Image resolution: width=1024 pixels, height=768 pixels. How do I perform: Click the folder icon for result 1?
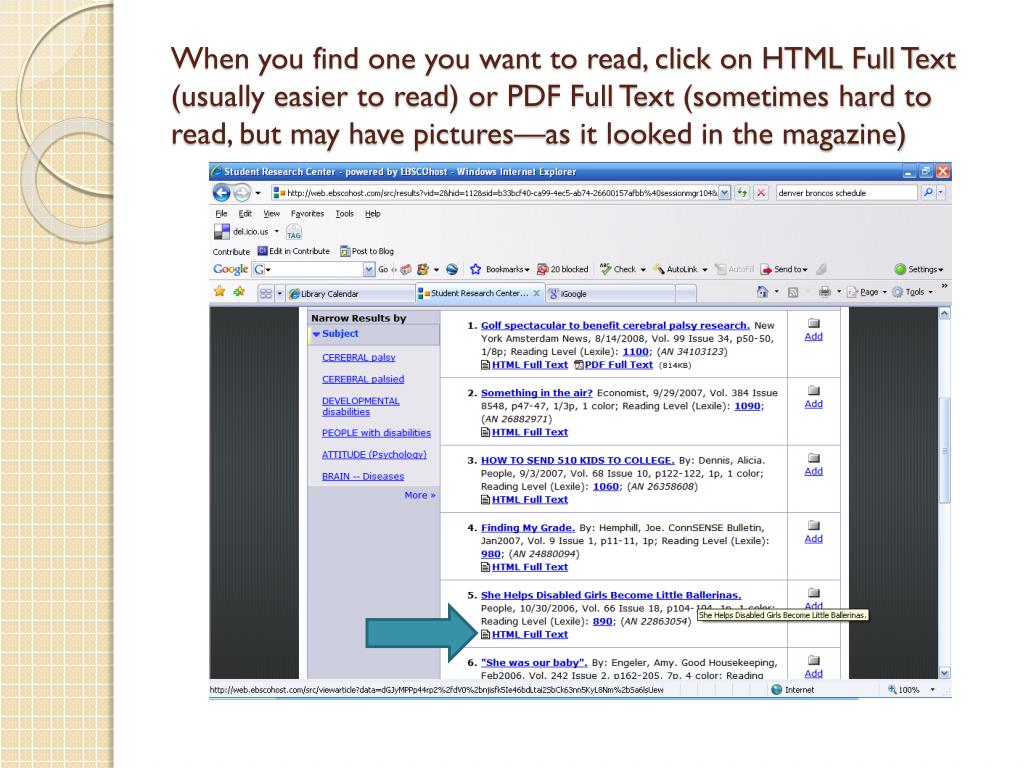click(814, 323)
